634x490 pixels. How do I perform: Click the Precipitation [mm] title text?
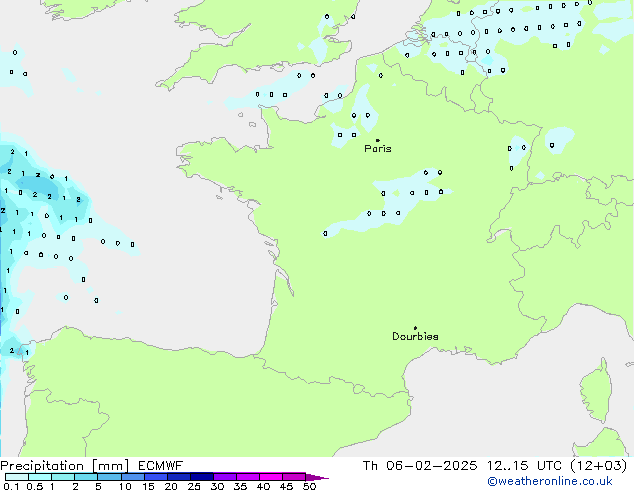coord(65,466)
